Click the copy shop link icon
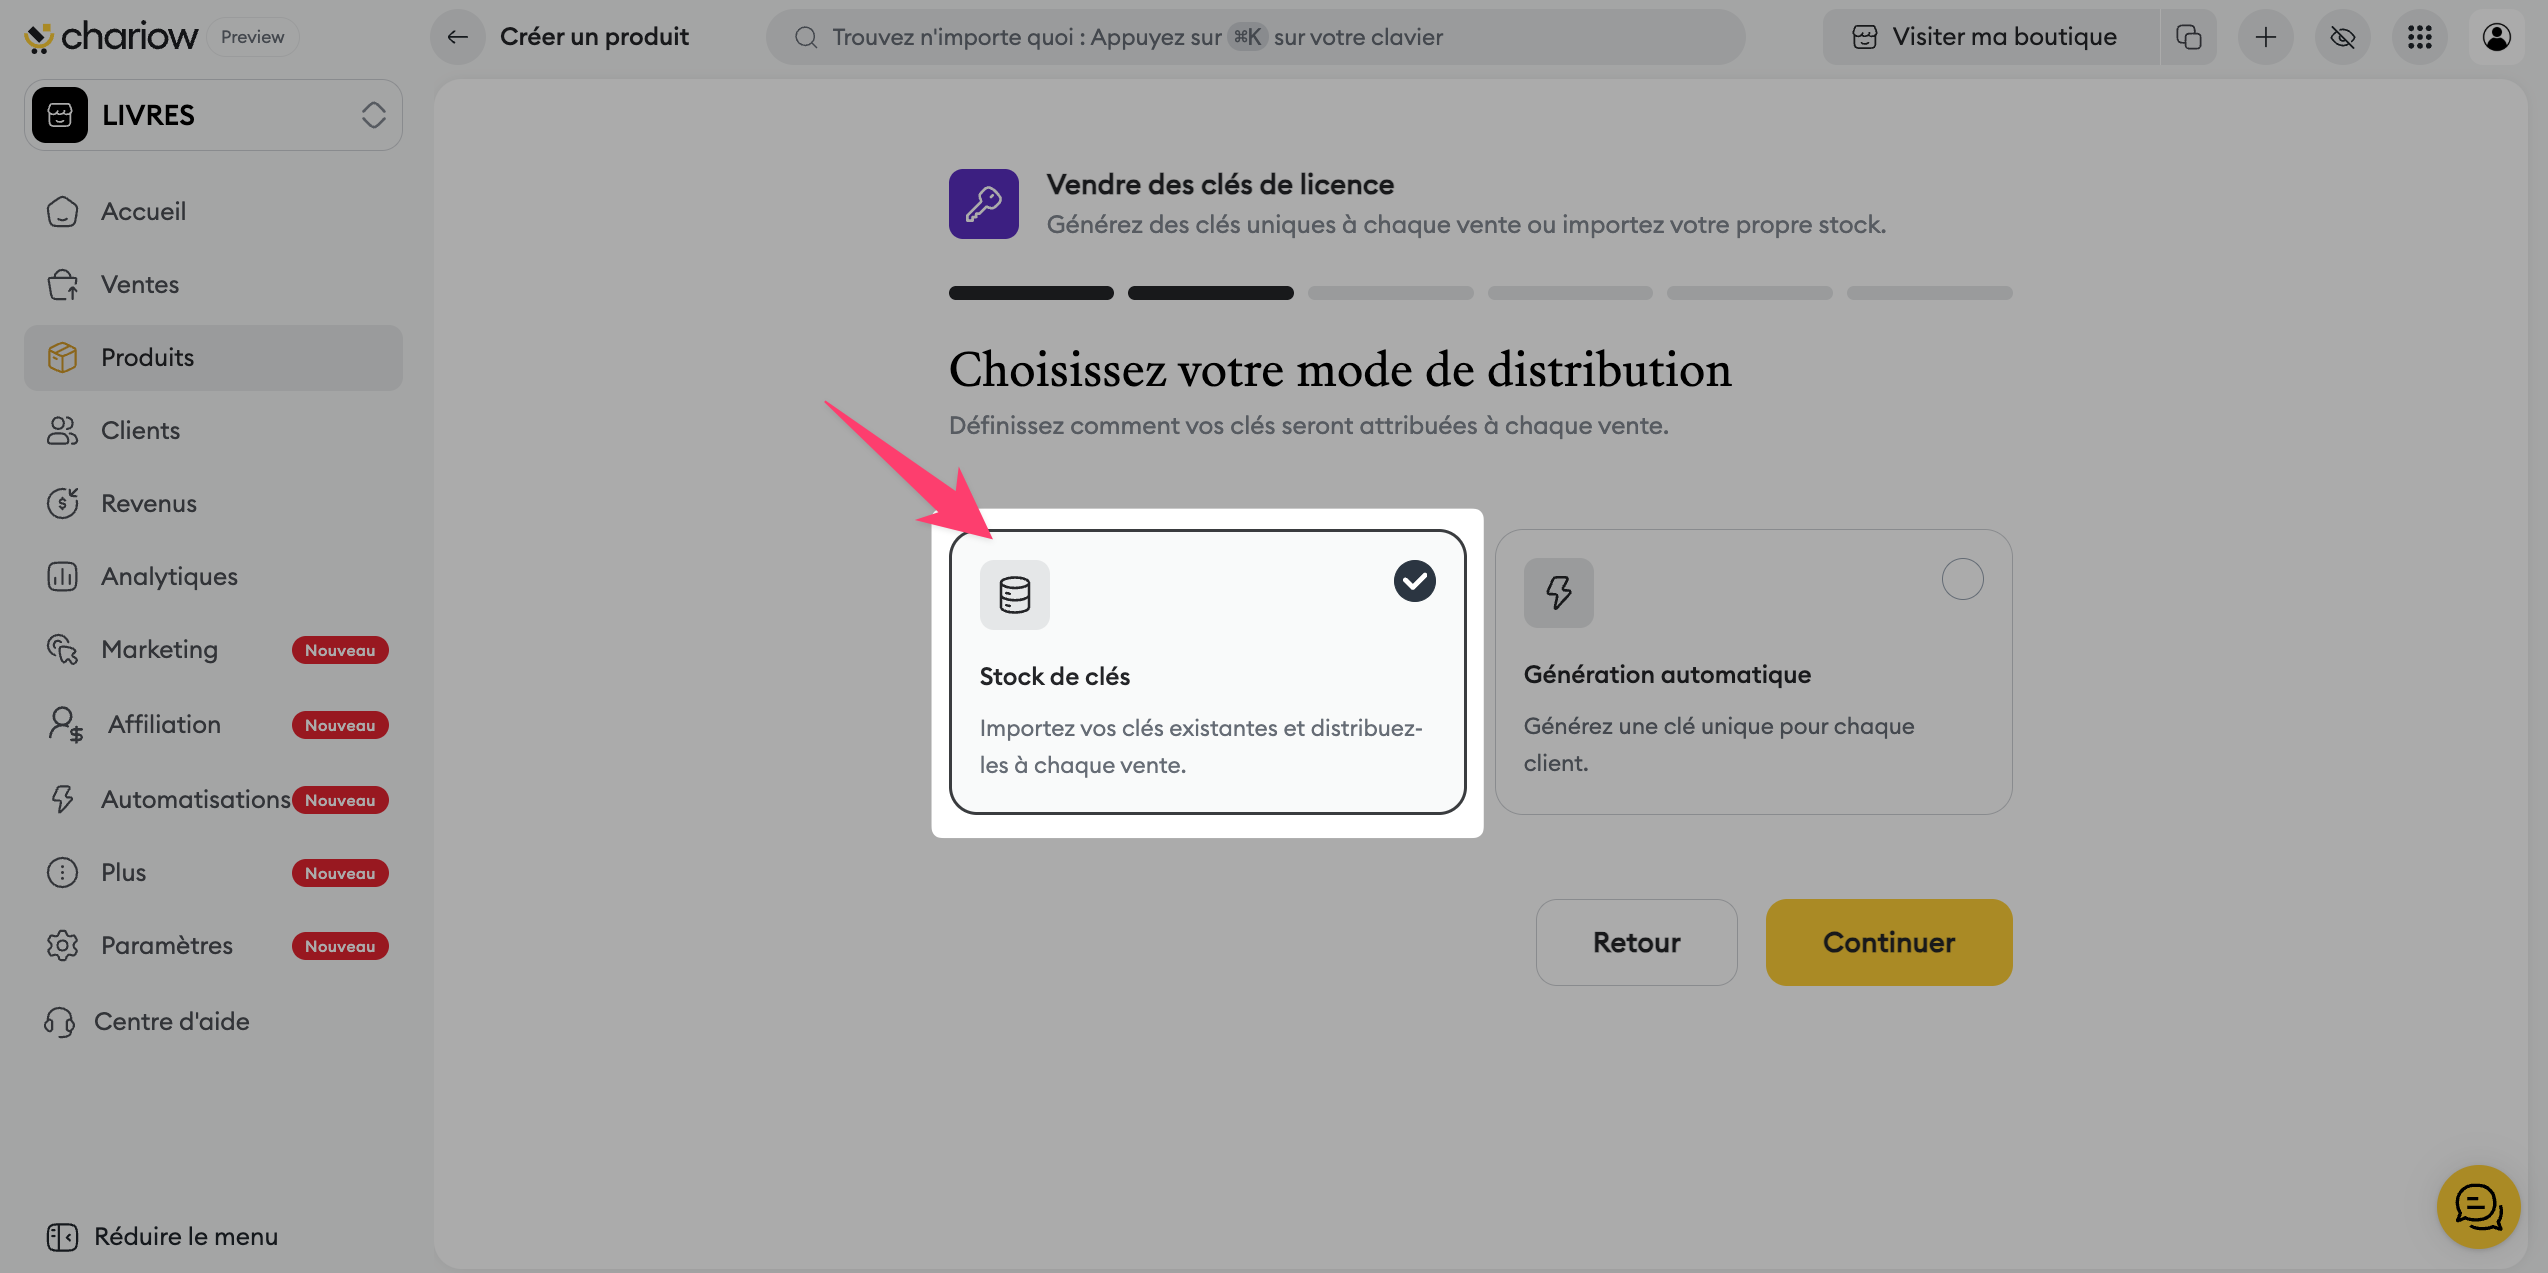 point(2188,37)
